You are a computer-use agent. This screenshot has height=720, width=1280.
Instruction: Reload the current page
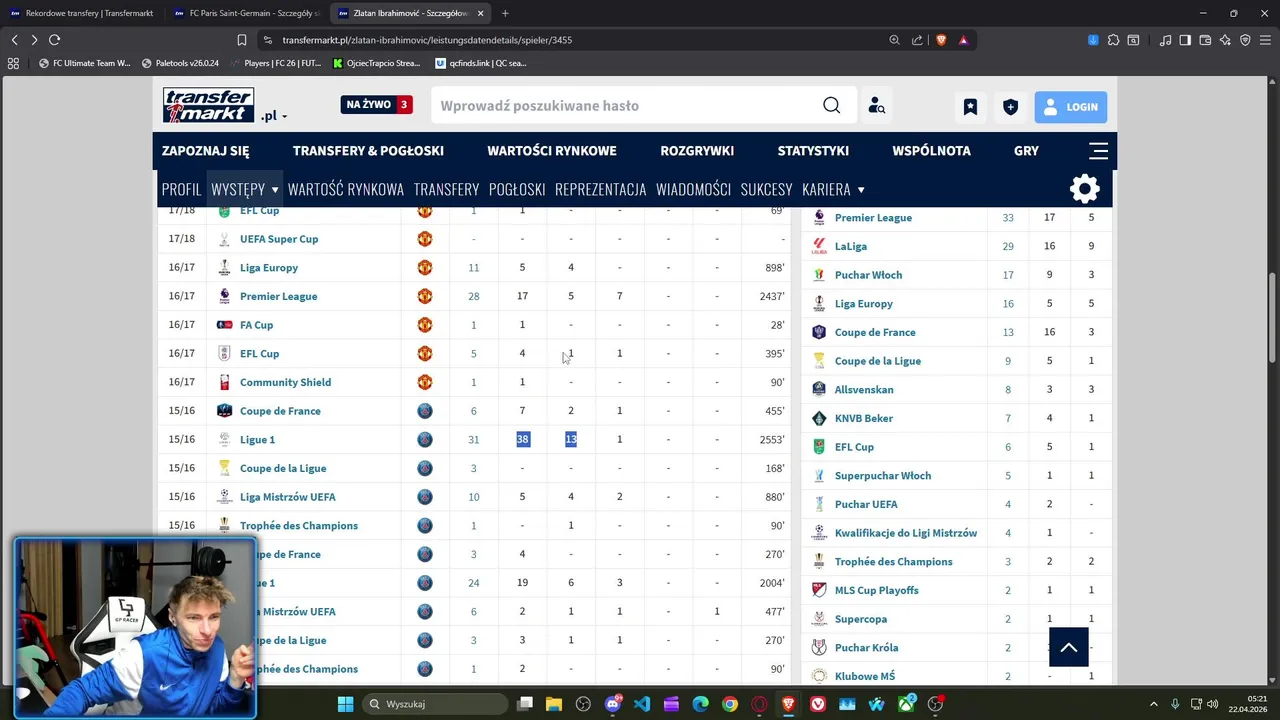click(54, 40)
